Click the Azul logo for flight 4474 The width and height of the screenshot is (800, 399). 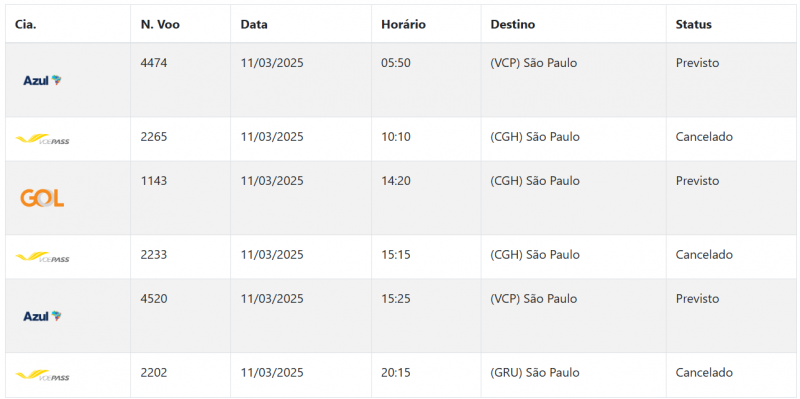pyautogui.click(x=42, y=80)
